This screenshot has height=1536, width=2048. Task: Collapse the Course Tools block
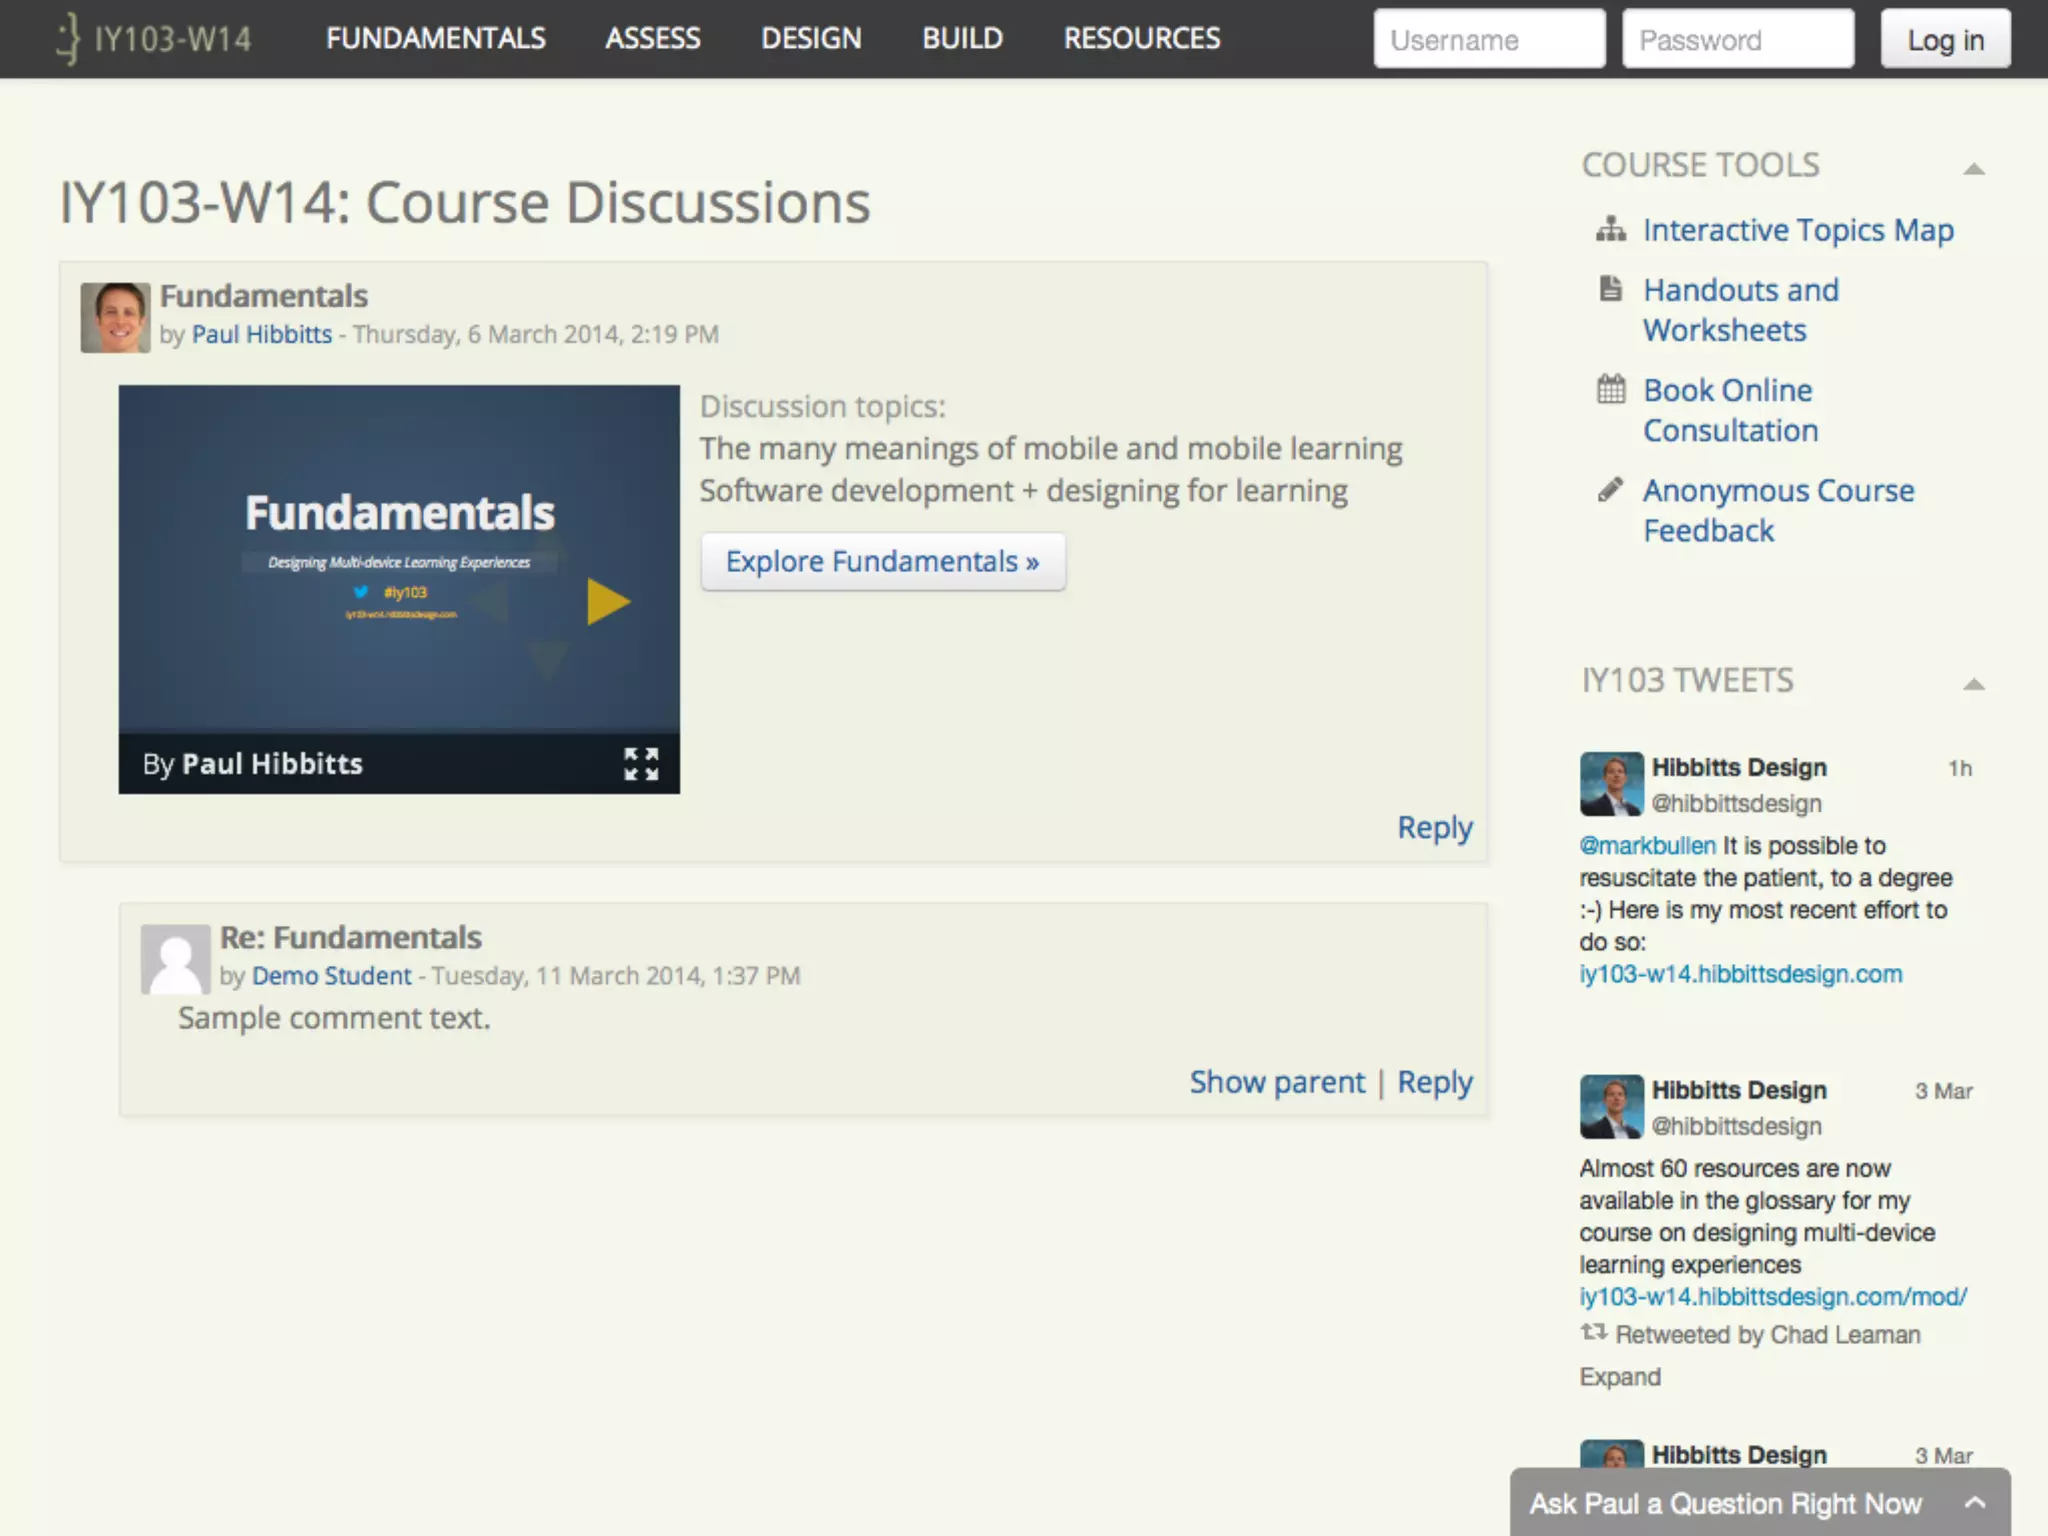click(x=1973, y=169)
